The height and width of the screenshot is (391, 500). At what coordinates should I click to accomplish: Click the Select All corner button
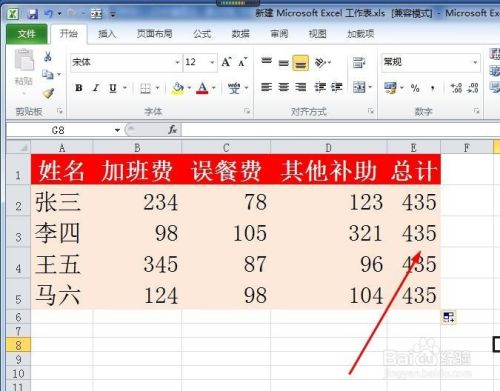click(19, 147)
